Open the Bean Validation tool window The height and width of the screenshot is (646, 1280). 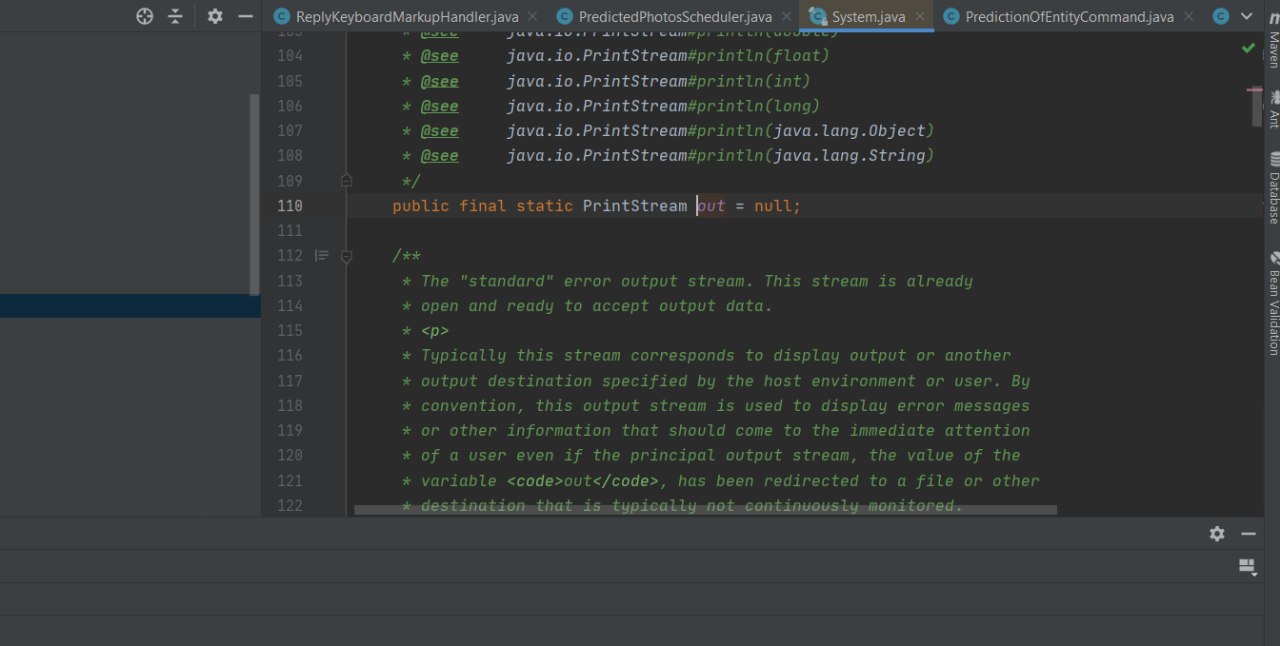pos(1274,303)
